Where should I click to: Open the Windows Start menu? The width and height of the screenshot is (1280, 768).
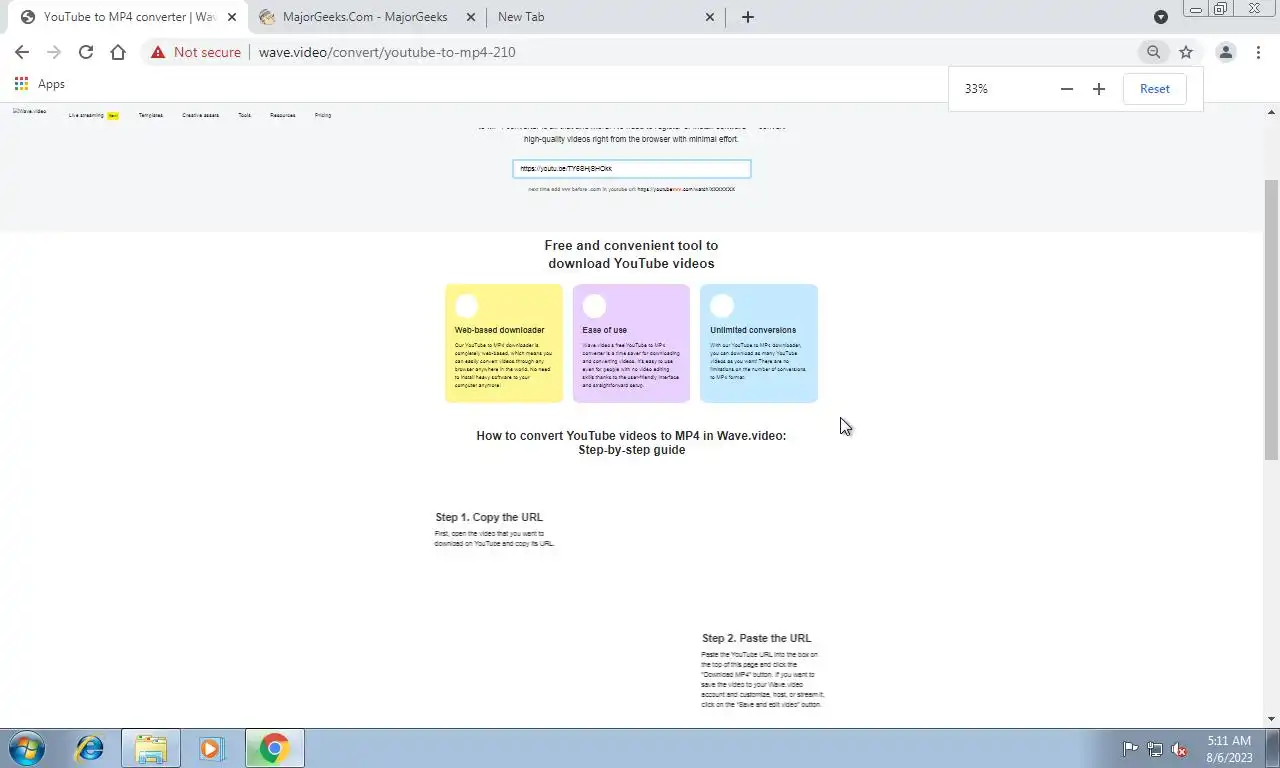tap(27, 748)
